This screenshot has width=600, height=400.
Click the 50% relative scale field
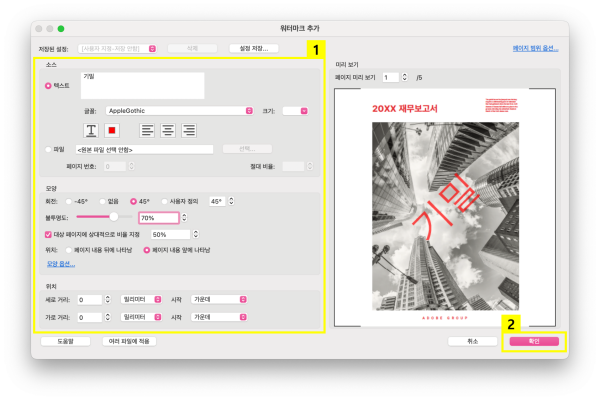(x=170, y=234)
